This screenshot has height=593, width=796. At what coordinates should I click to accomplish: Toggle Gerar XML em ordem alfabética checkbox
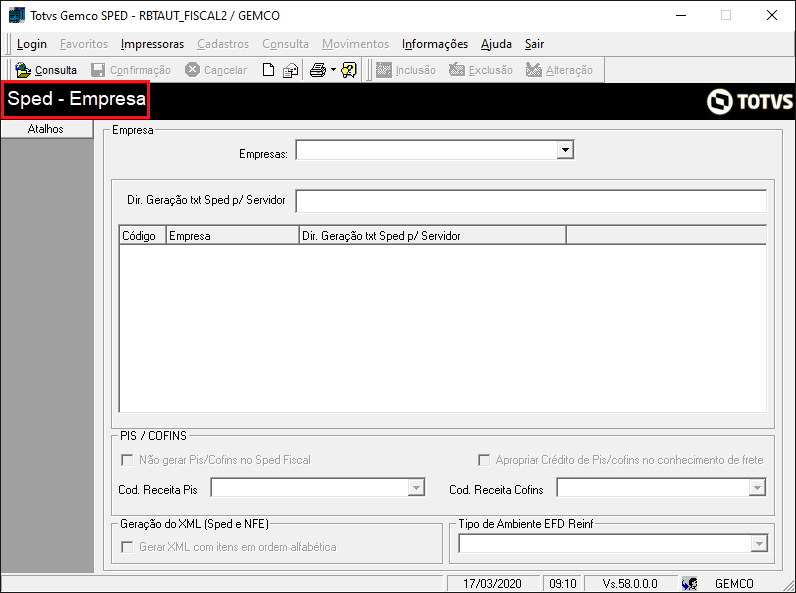click(127, 547)
